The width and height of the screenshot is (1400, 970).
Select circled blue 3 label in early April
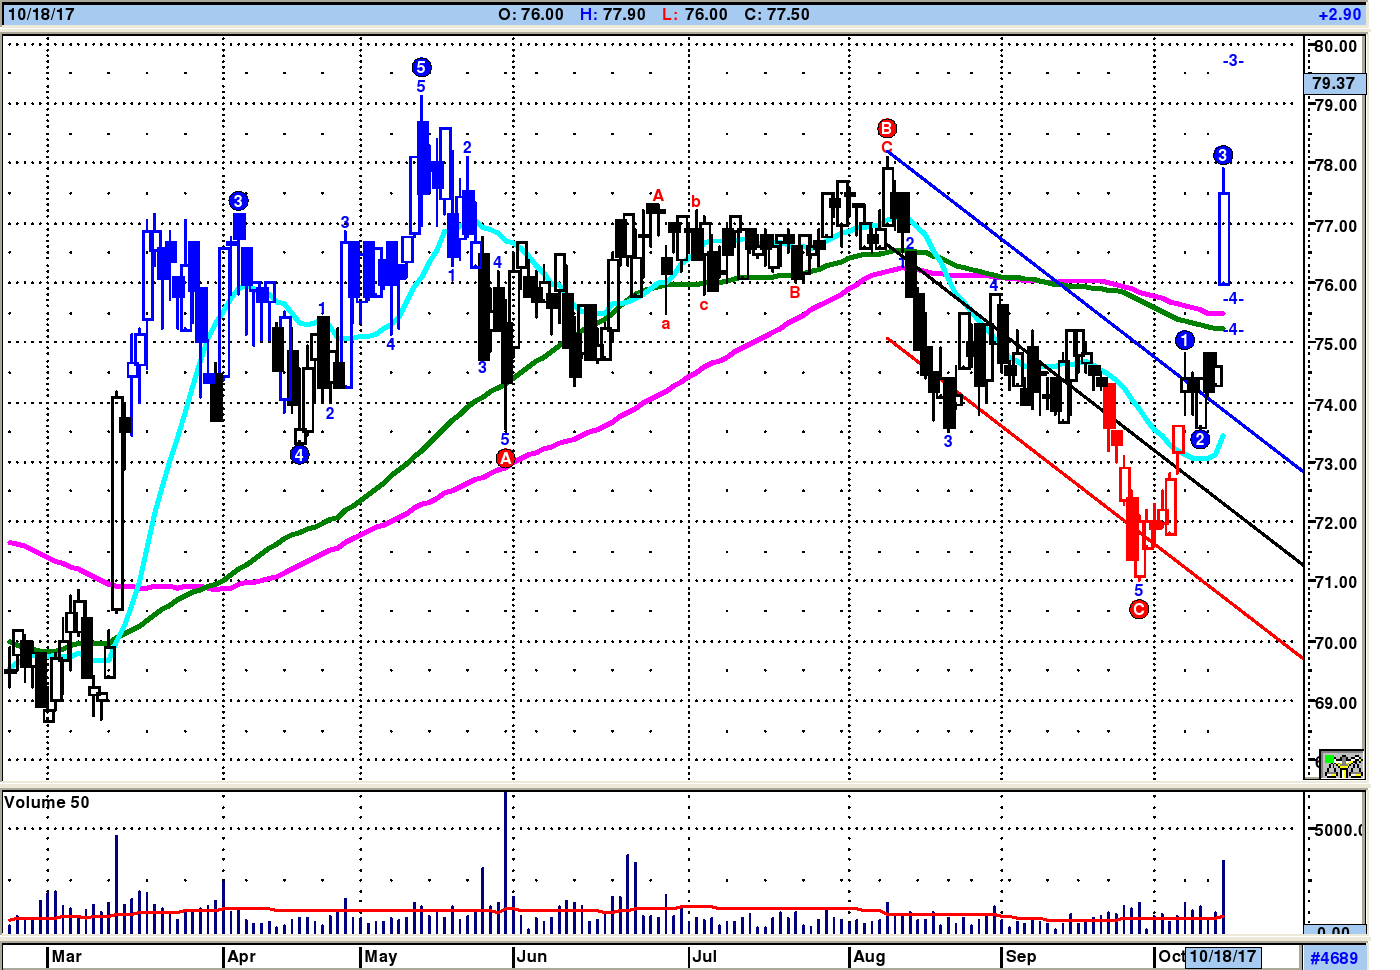pos(238,201)
